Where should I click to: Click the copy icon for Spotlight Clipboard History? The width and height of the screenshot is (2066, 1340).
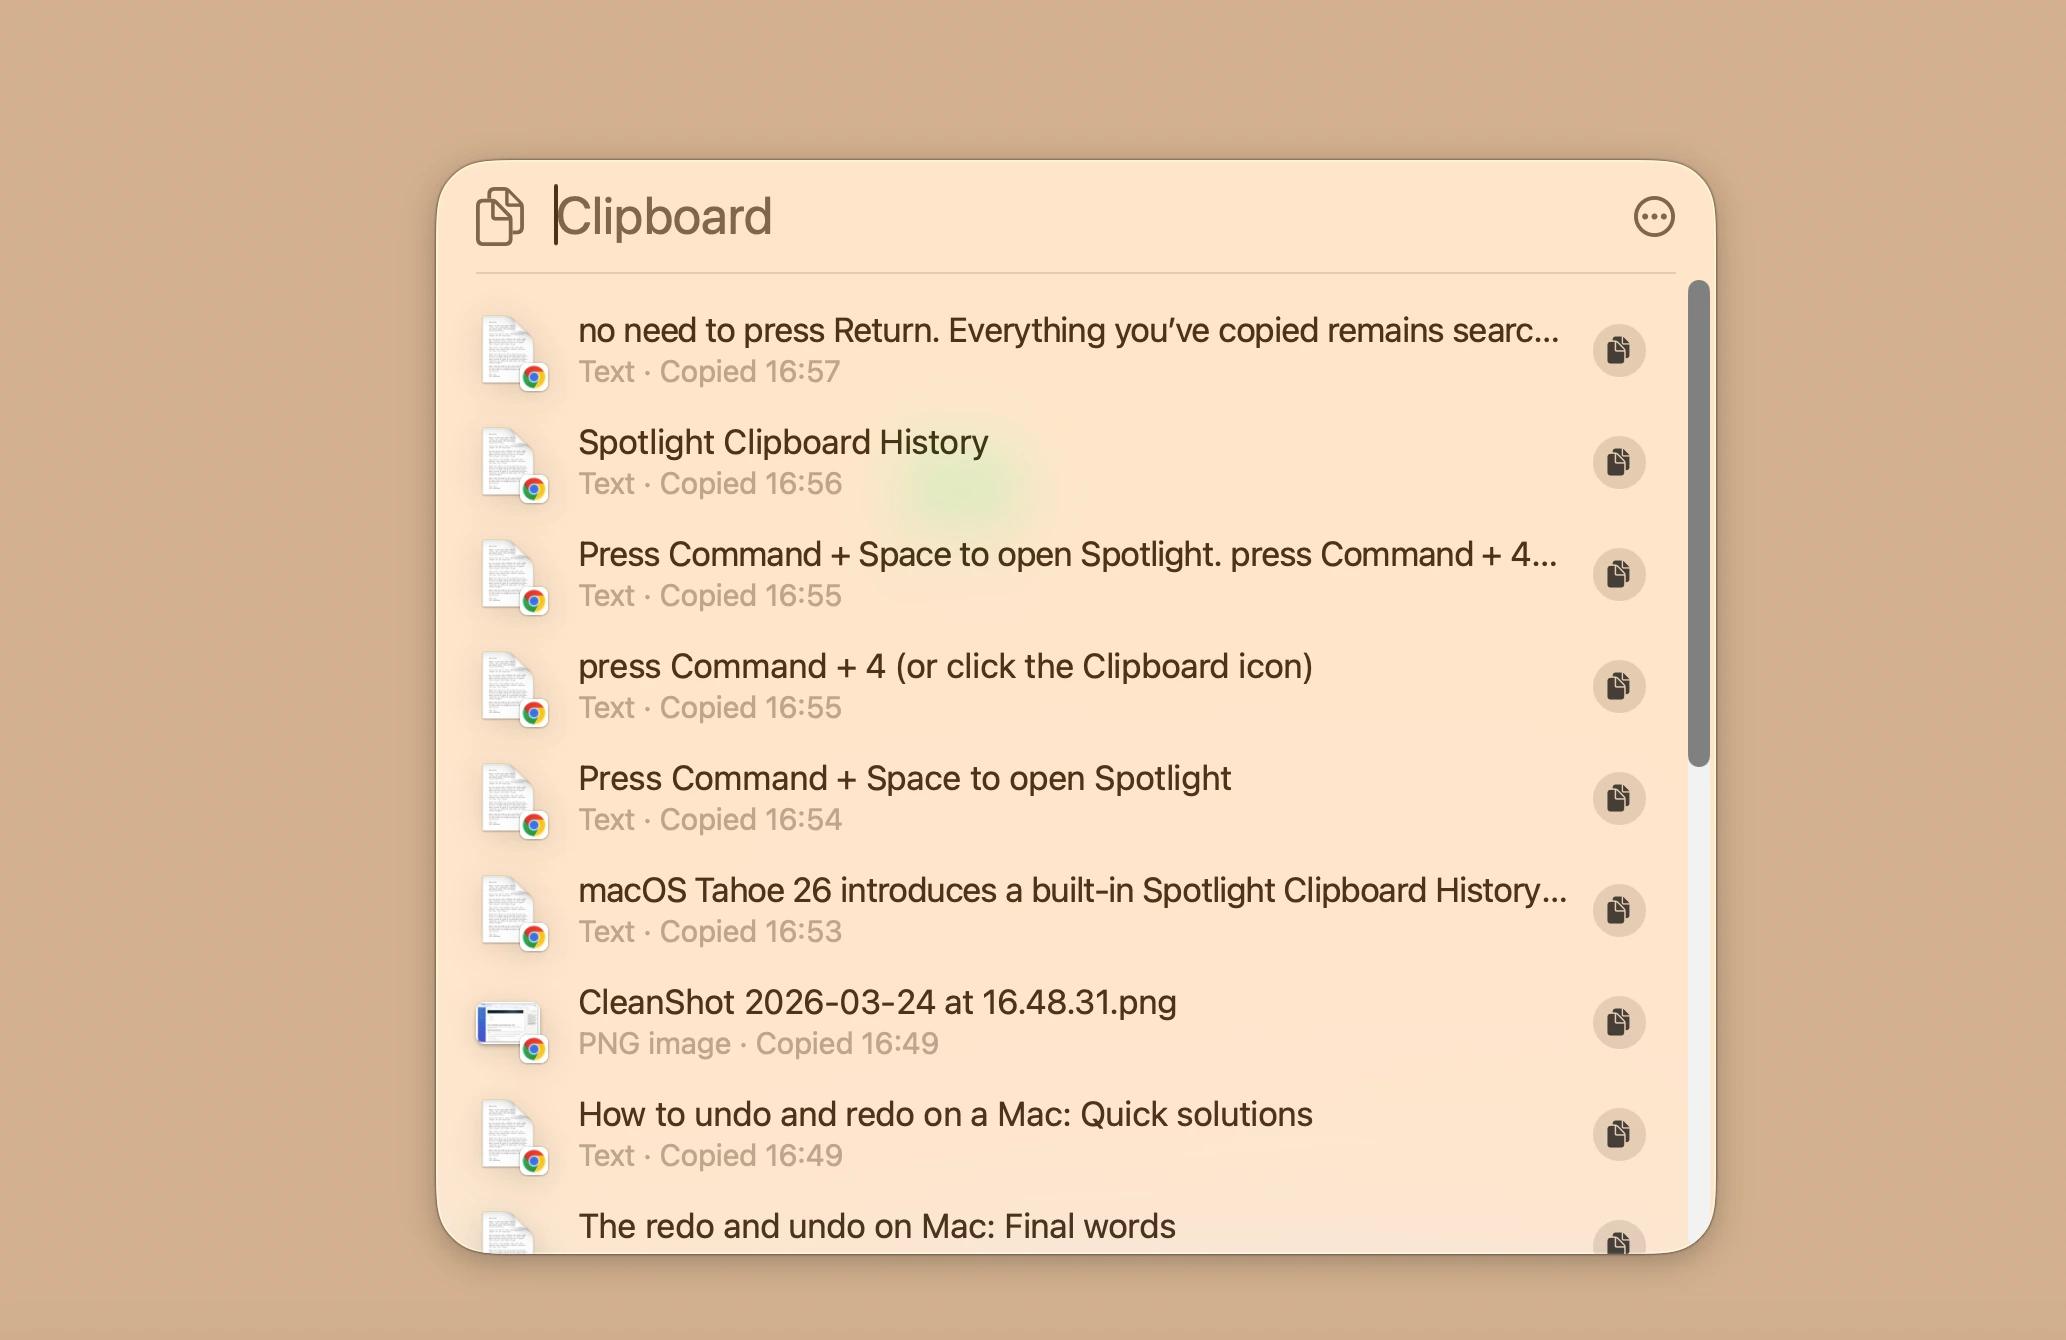coord(1619,462)
